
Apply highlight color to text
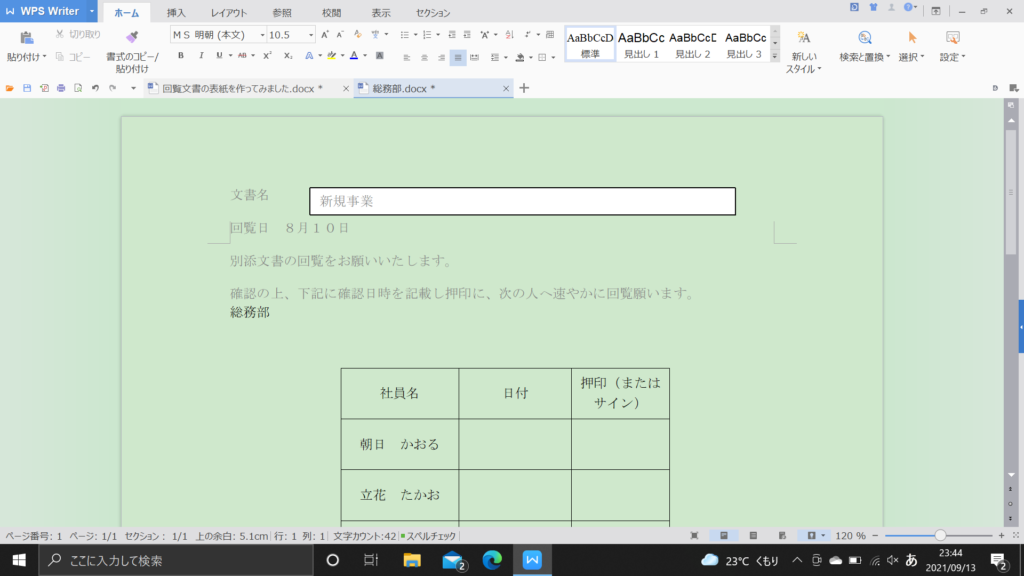(x=332, y=57)
